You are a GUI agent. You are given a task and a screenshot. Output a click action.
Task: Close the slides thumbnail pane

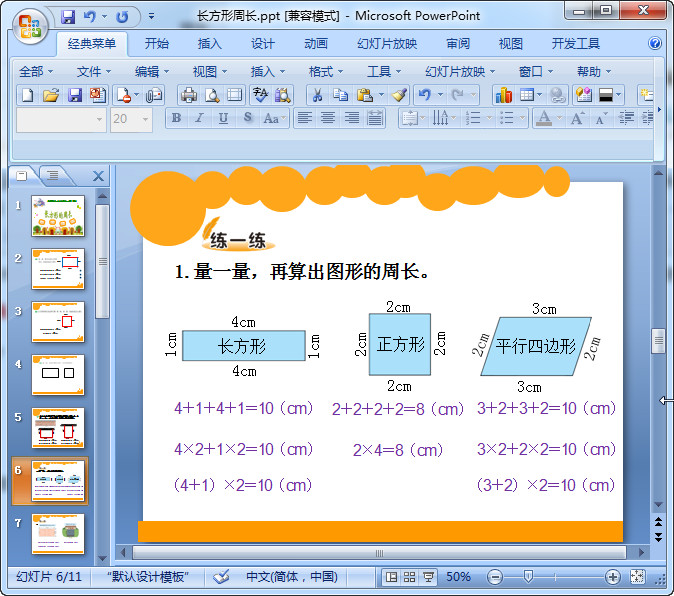pos(98,176)
